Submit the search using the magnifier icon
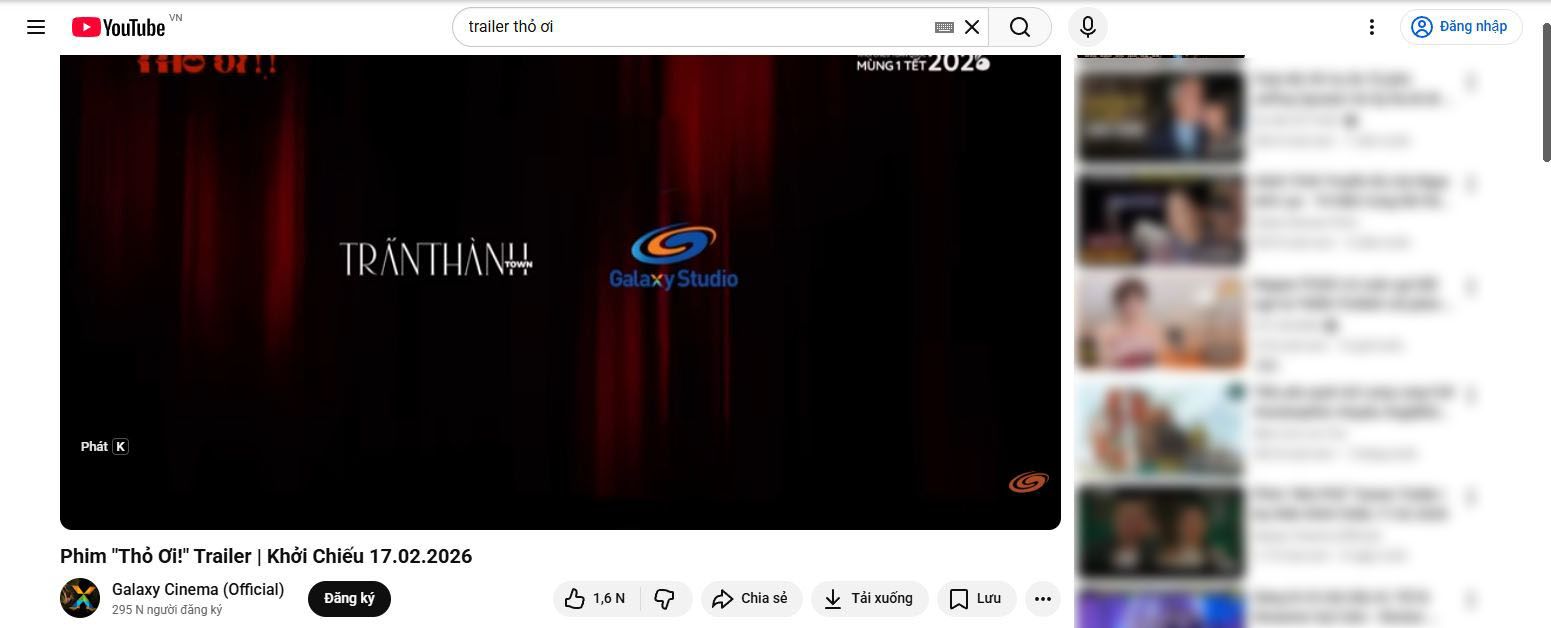The image size is (1551, 628). coord(1019,27)
